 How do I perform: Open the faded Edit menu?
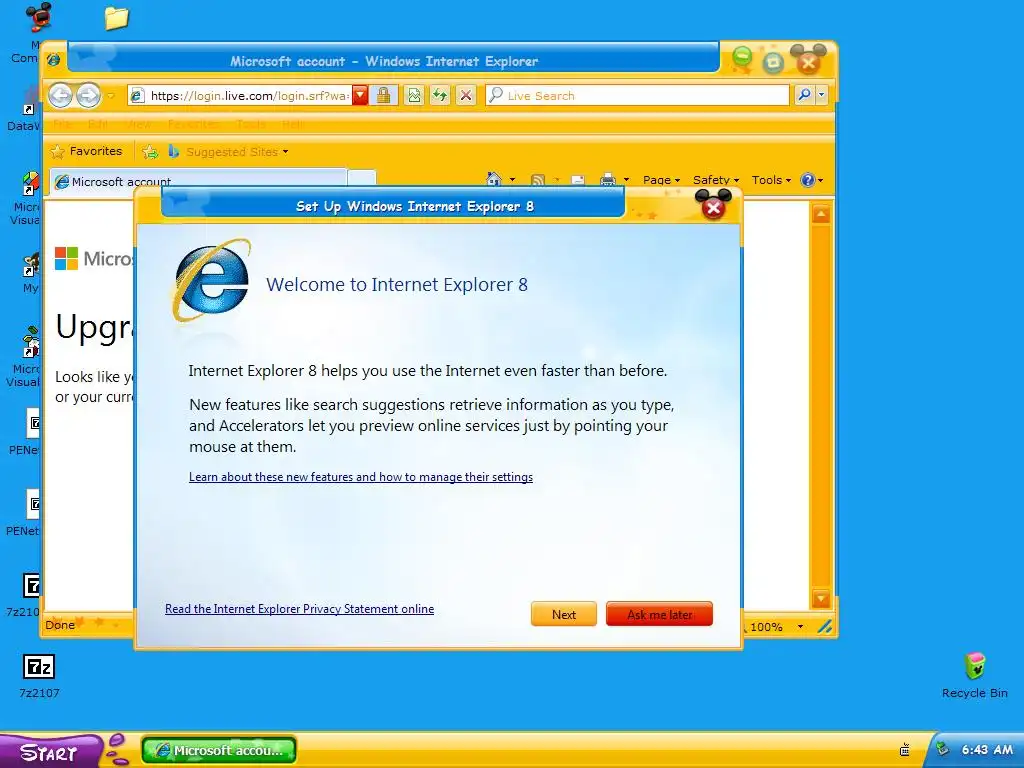[x=98, y=124]
